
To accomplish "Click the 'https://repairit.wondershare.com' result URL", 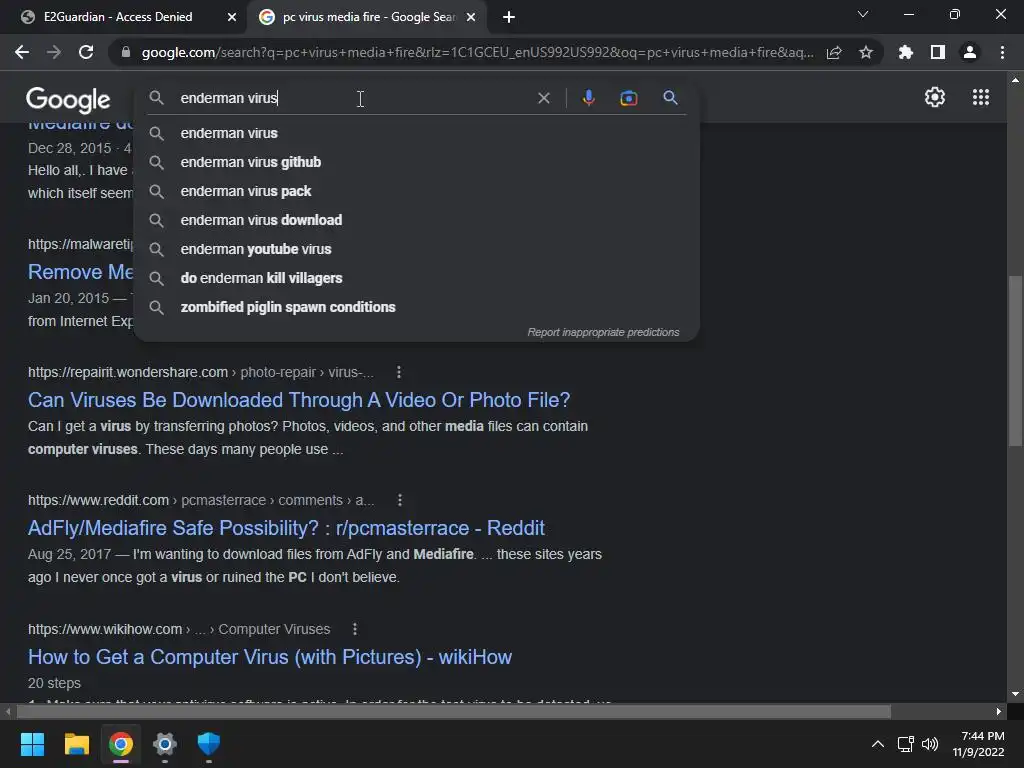I will click(127, 372).
